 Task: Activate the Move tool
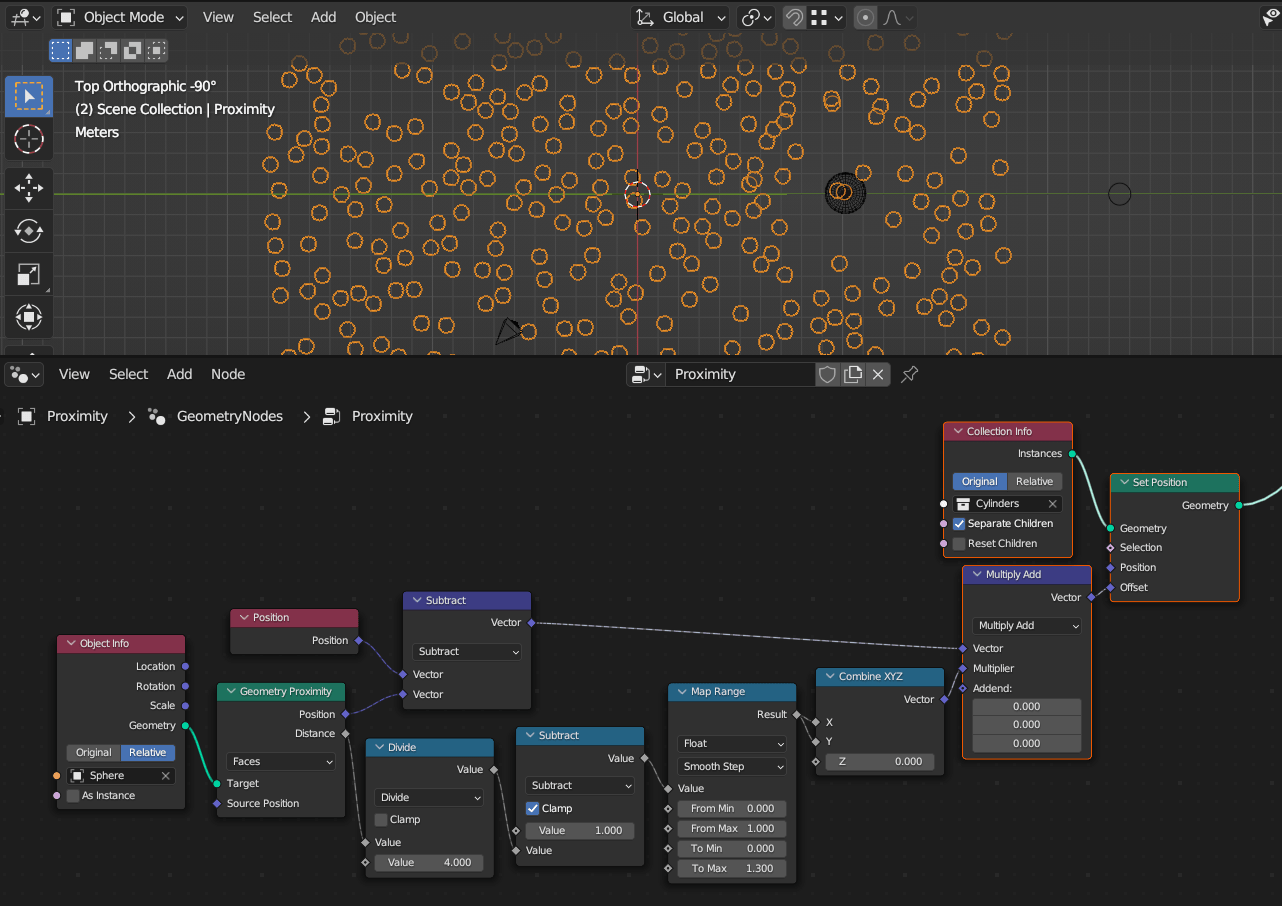click(x=28, y=187)
